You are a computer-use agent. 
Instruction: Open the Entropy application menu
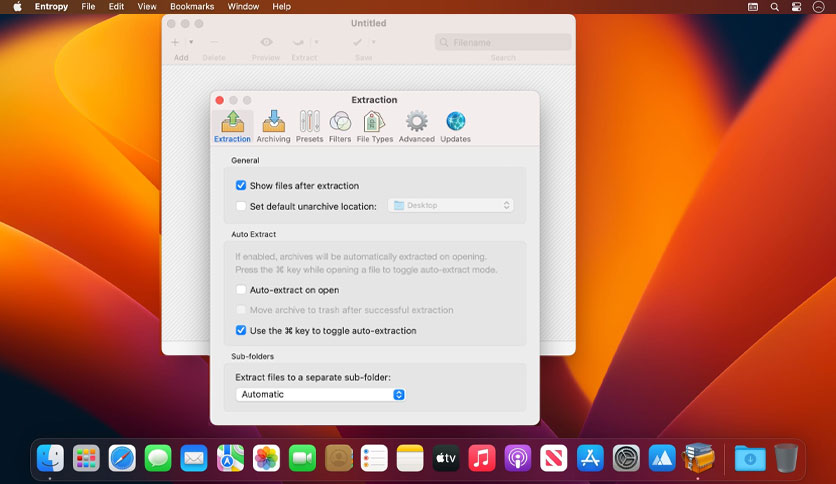(x=51, y=6)
